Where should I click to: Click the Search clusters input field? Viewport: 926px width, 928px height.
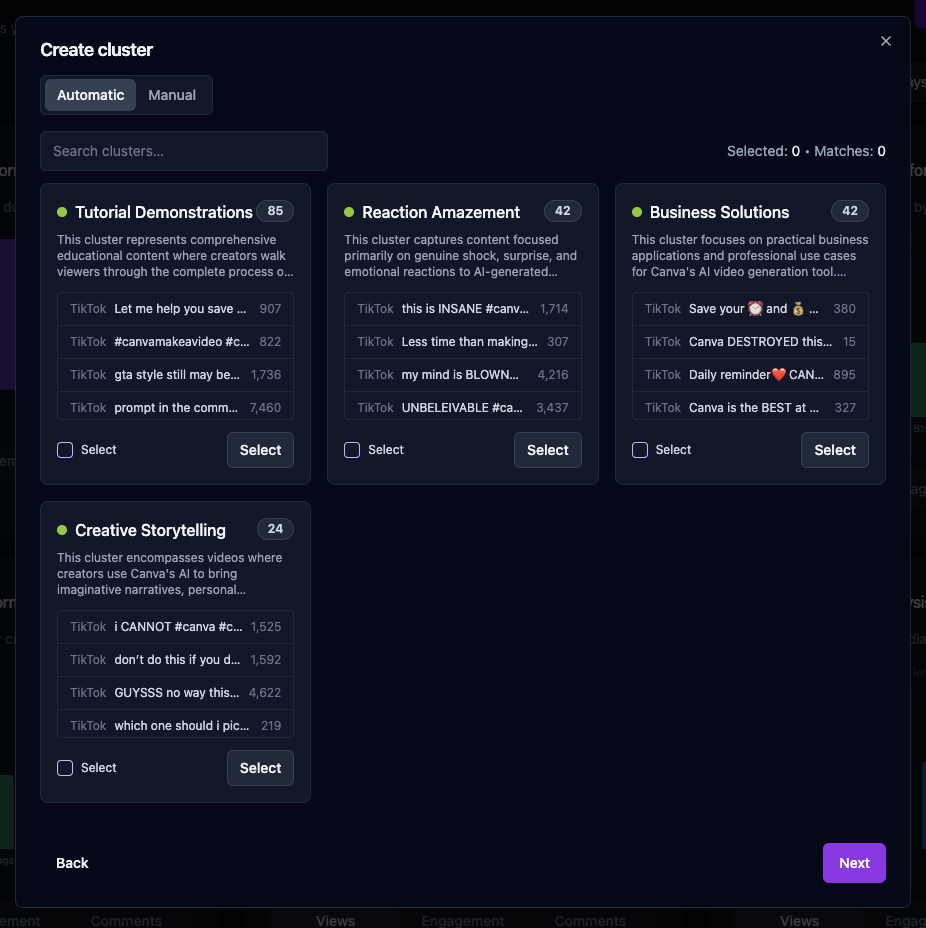coord(184,151)
